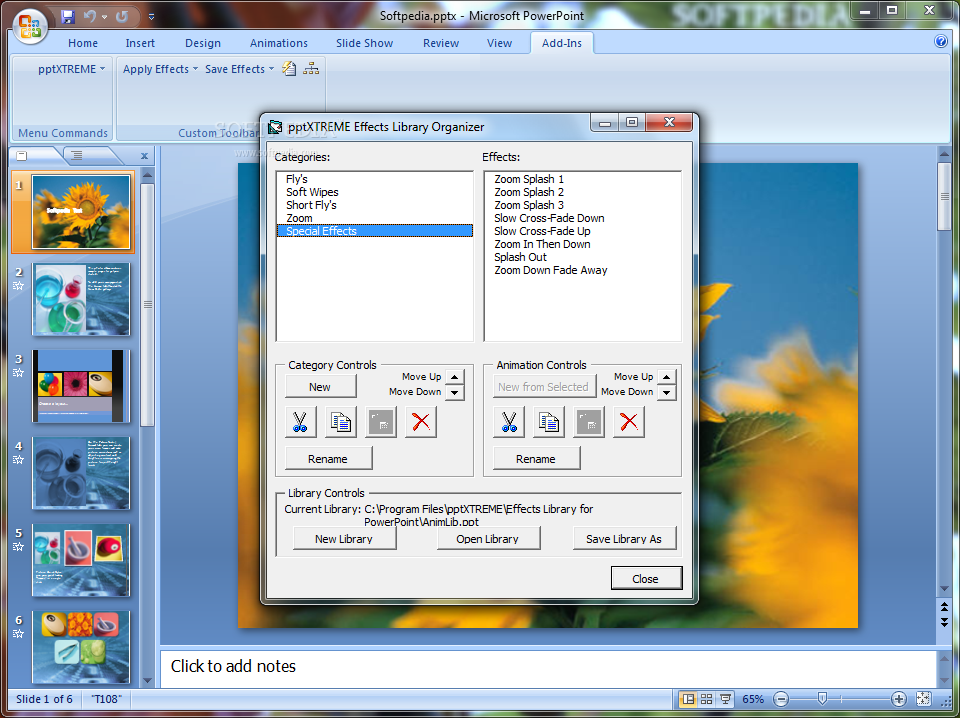Open the View ribbon tab
This screenshot has width=960, height=718.
click(499, 43)
